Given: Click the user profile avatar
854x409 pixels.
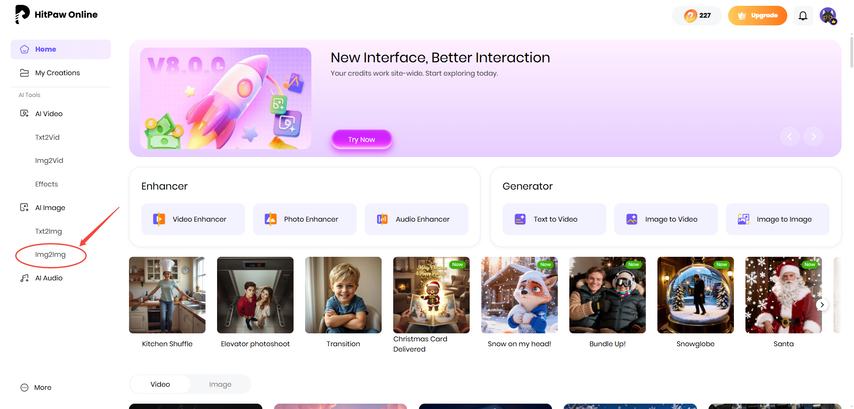Looking at the screenshot, I should click(x=828, y=16).
